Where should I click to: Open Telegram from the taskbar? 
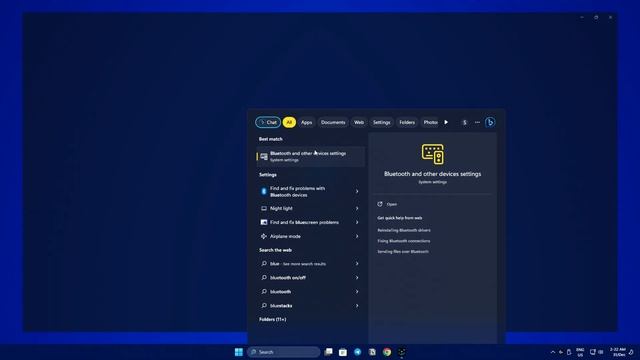point(358,352)
